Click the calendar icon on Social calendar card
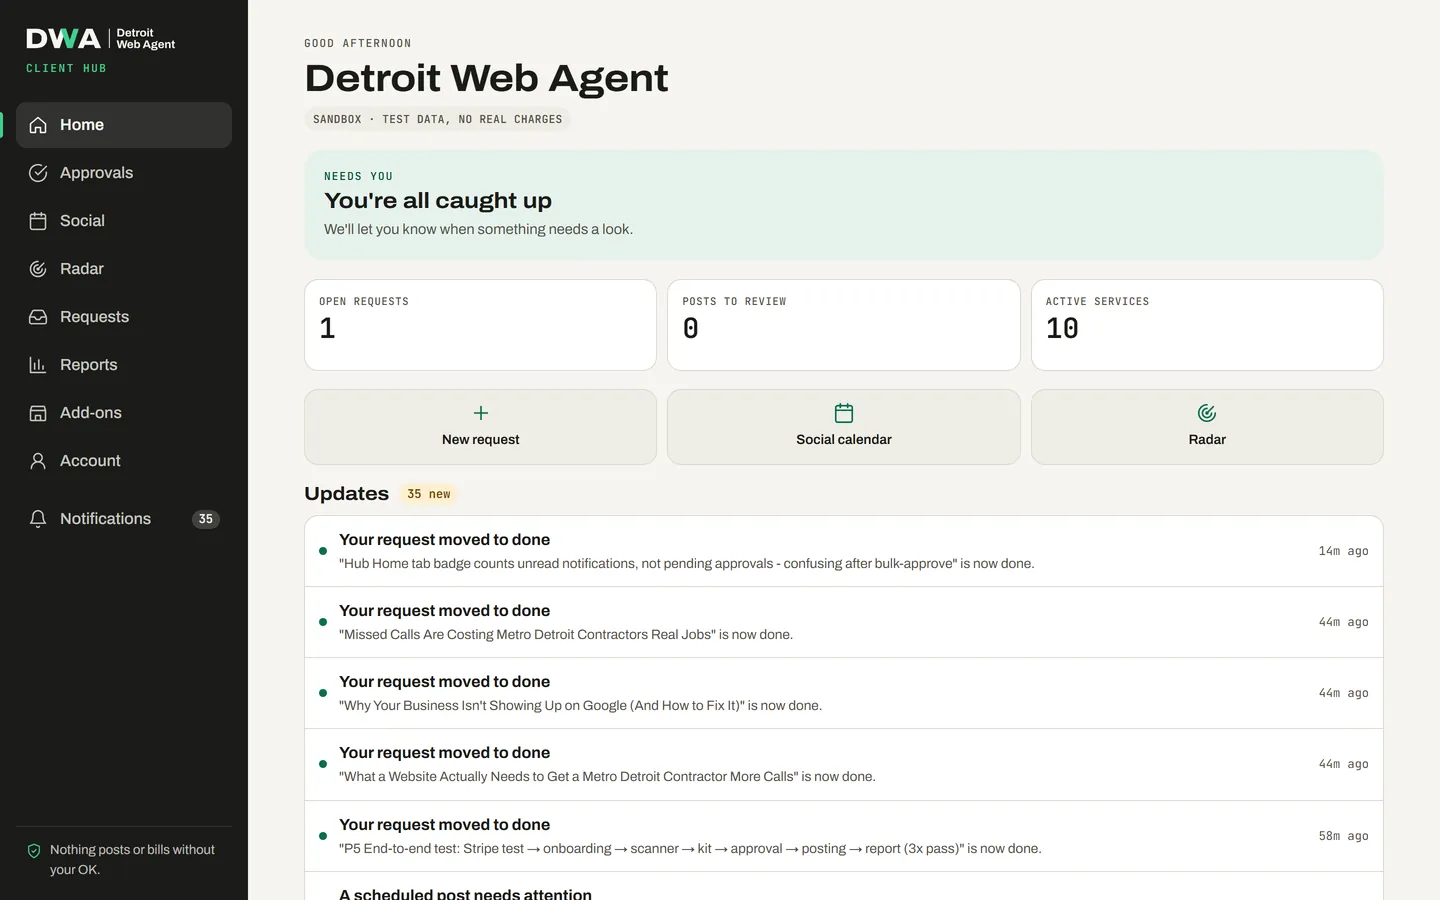 (x=844, y=413)
